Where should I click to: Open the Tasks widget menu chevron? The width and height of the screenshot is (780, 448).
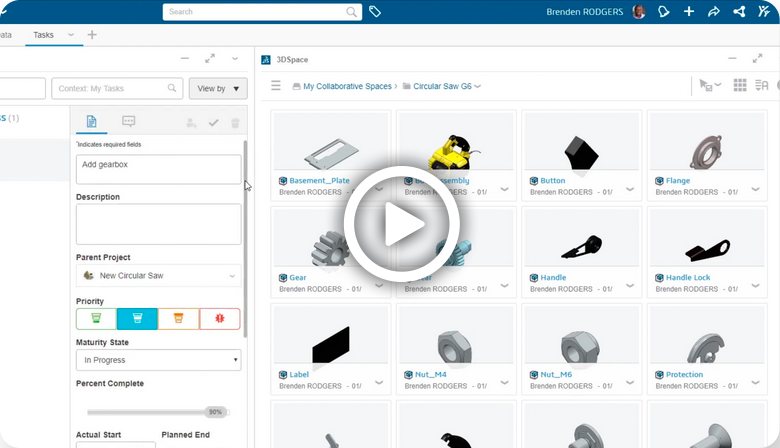point(235,59)
